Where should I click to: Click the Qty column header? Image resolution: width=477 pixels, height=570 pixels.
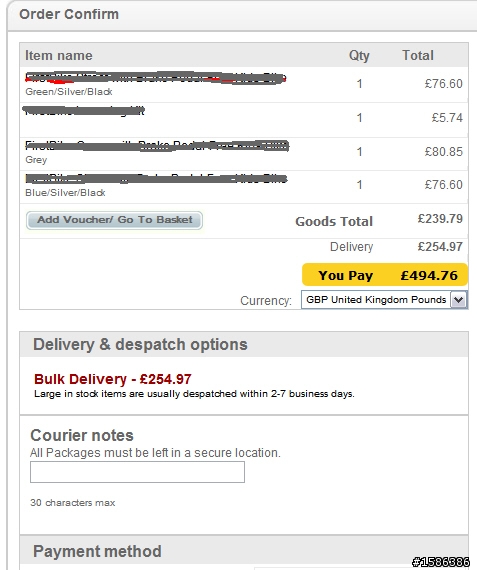click(359, 56)
